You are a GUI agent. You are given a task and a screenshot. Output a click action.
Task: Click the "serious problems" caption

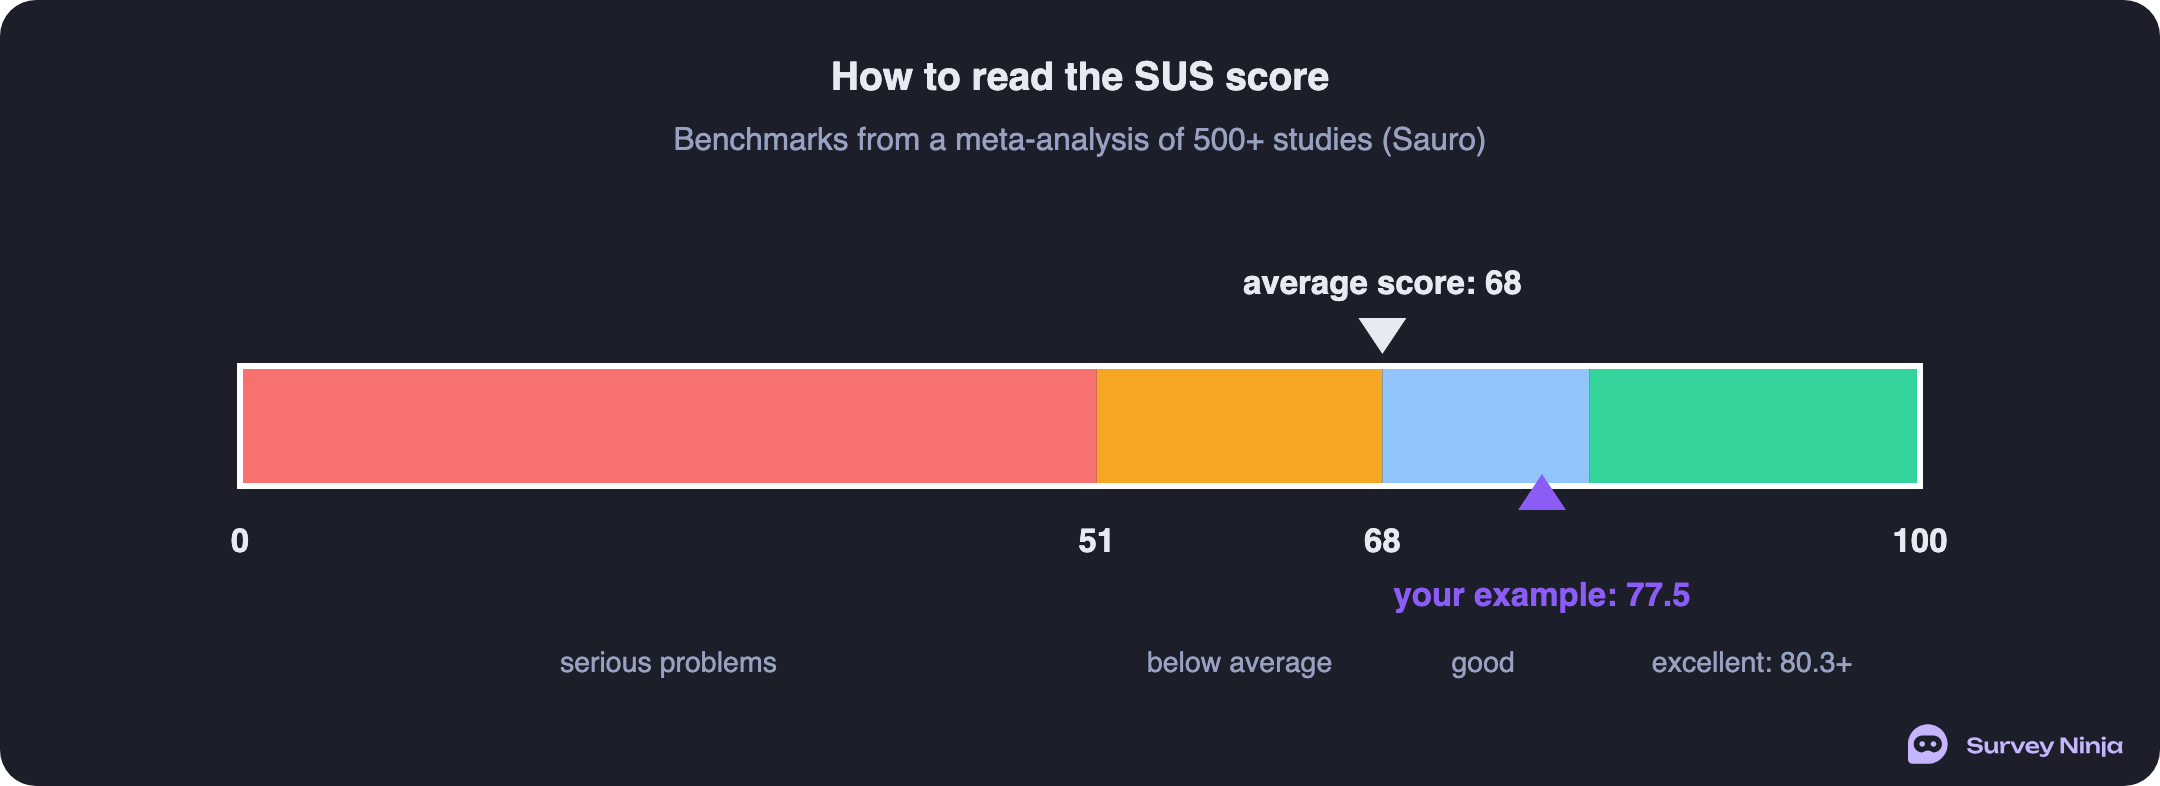pos(668,663)
